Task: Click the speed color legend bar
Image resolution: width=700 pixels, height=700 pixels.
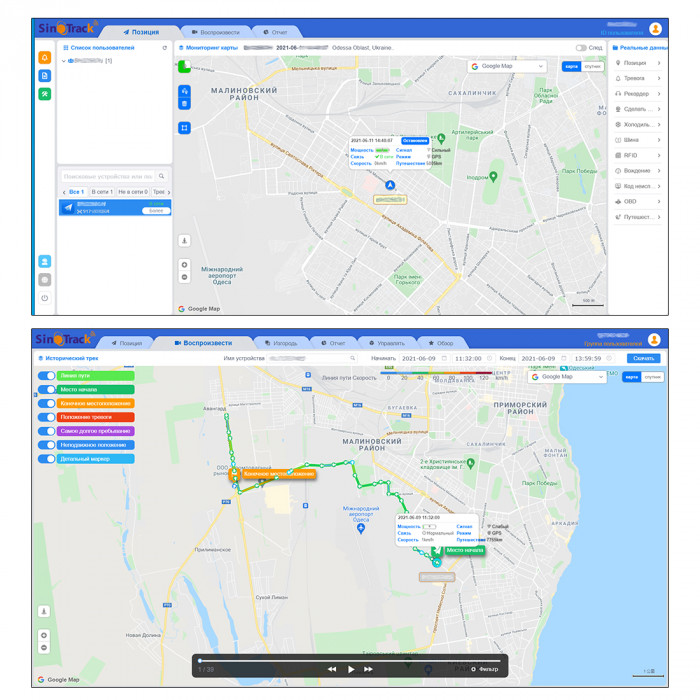Action: (x=436, y=373)
